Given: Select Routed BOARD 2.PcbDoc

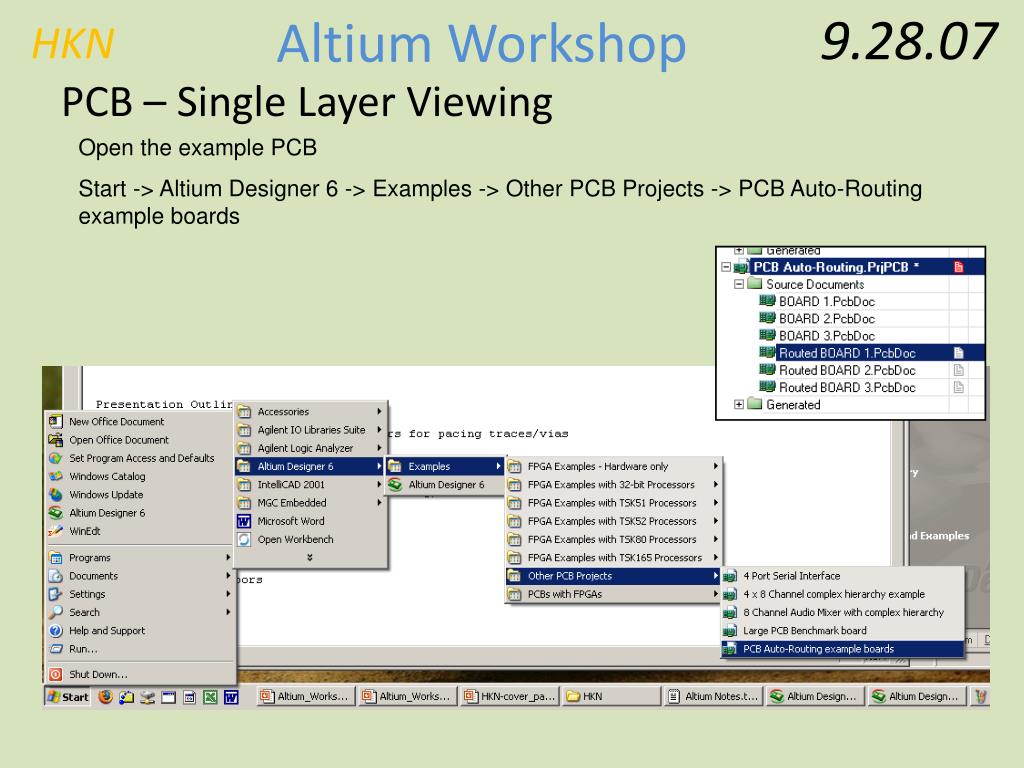Looking at the screenshot, I should coord(847,370).
